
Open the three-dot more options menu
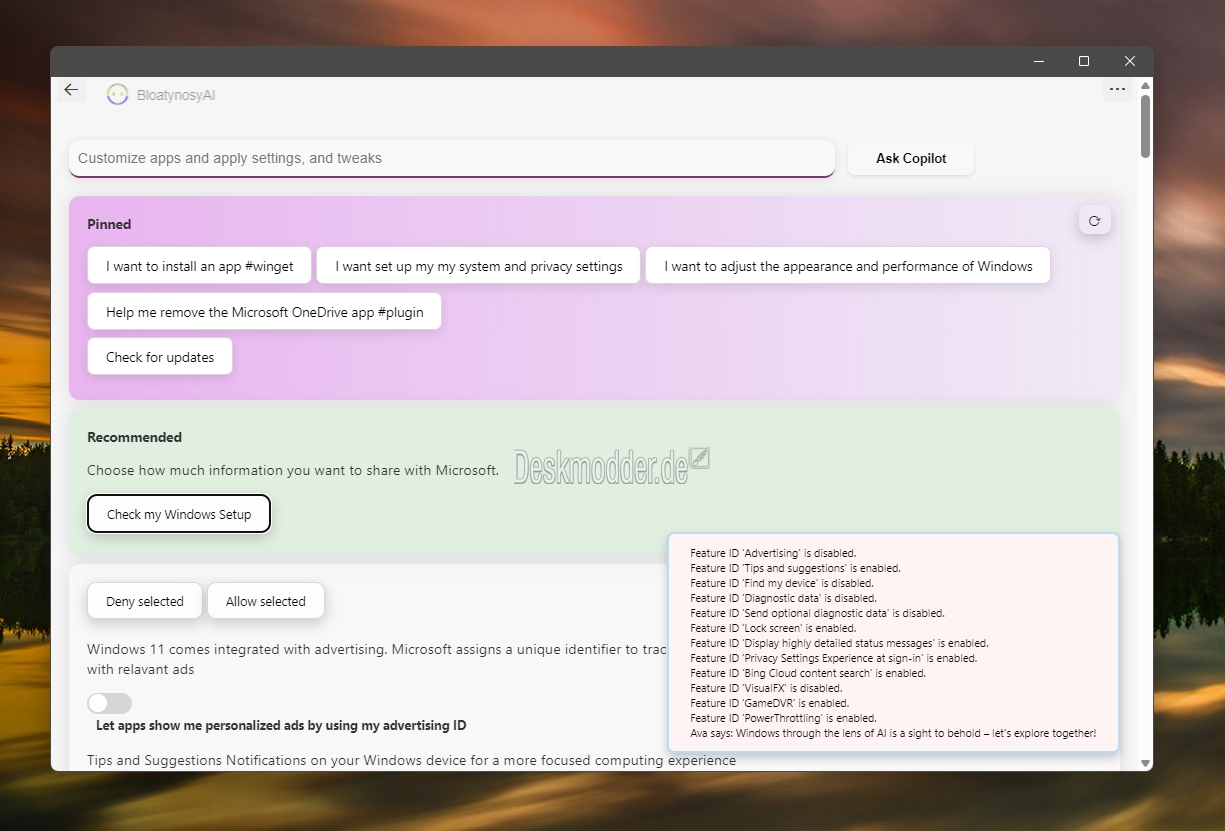(x=1117, y=90)
